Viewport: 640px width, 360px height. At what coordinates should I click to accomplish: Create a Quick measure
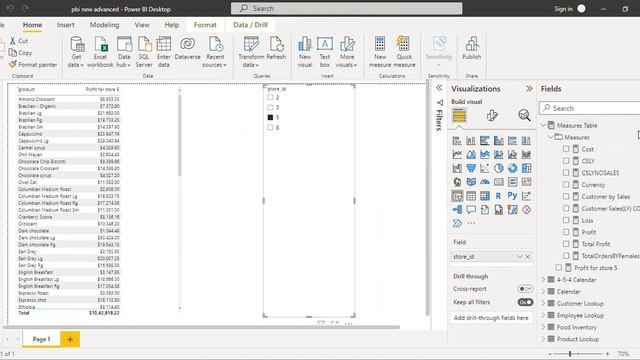click(404, 52)
